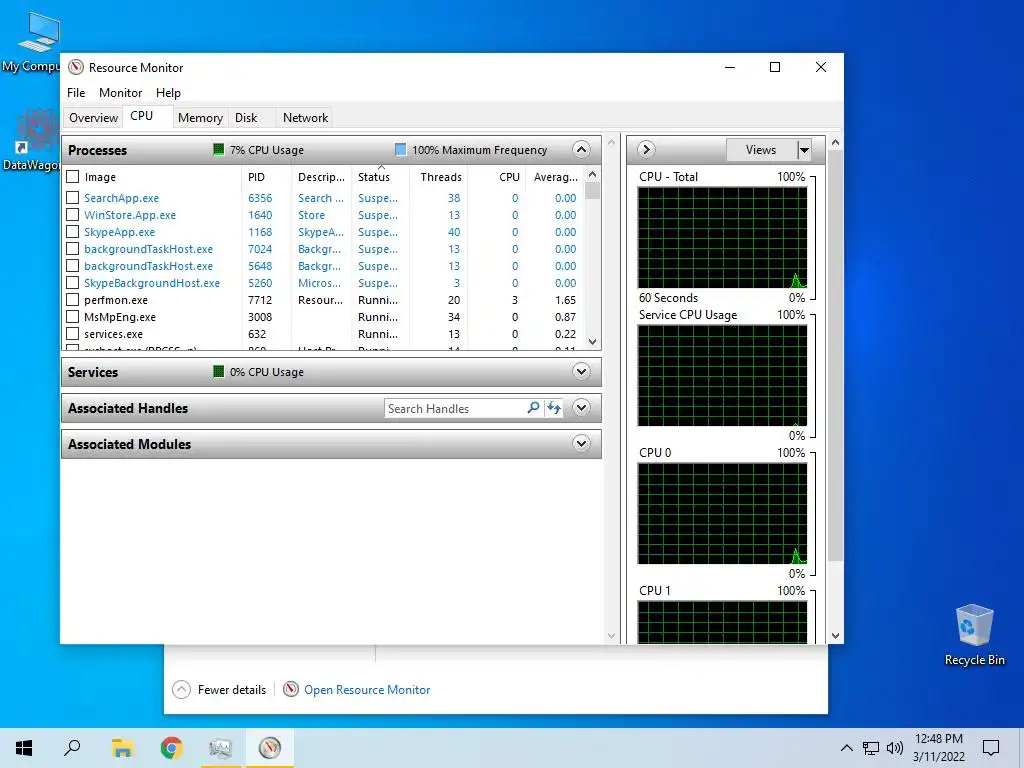This screenshot has width=1024, height=768.
Task: Click the green square in Services header
Action: pos(219,372)
